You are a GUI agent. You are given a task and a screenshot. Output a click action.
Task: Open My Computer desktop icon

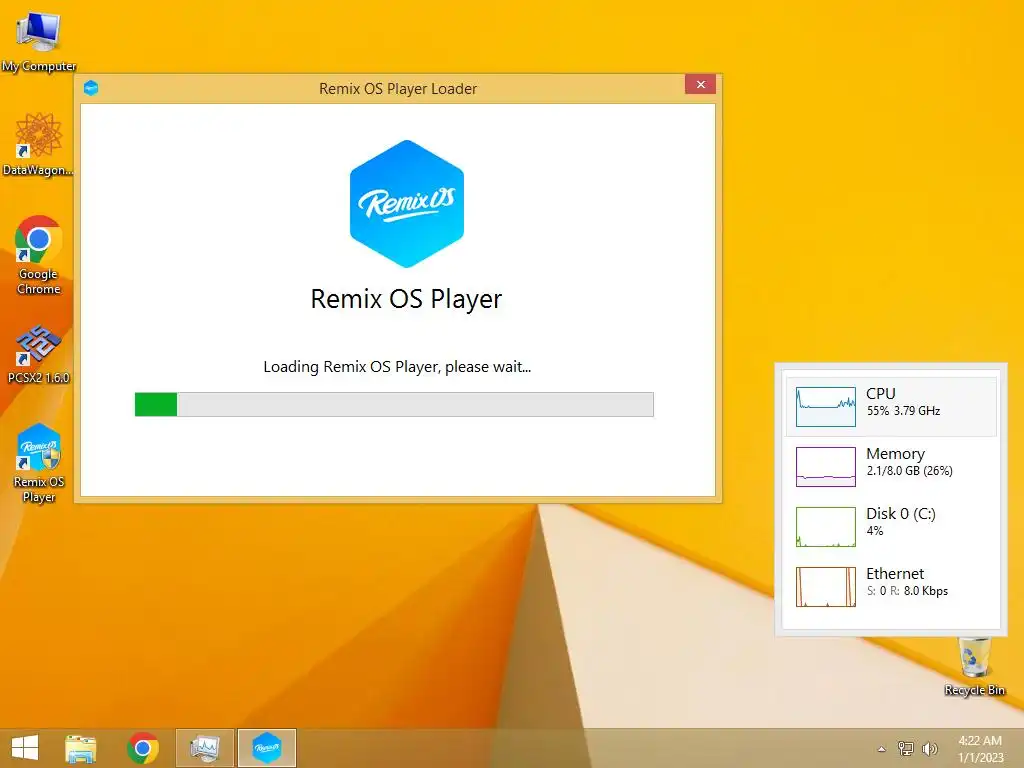click(39, 40)
